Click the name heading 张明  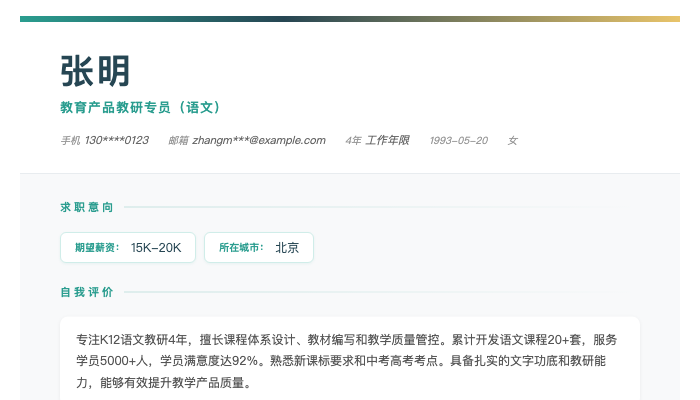[x=95, y=71]
